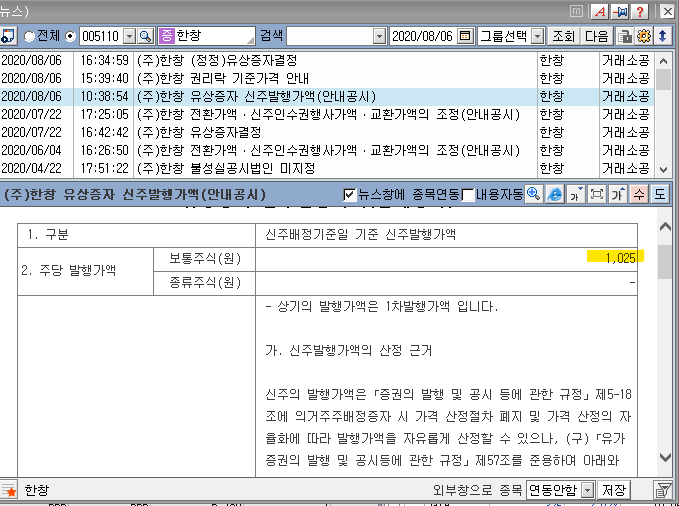Open the 검색 field dropdown arrow
Screen dimensions: 679x506
pos(379,36)
